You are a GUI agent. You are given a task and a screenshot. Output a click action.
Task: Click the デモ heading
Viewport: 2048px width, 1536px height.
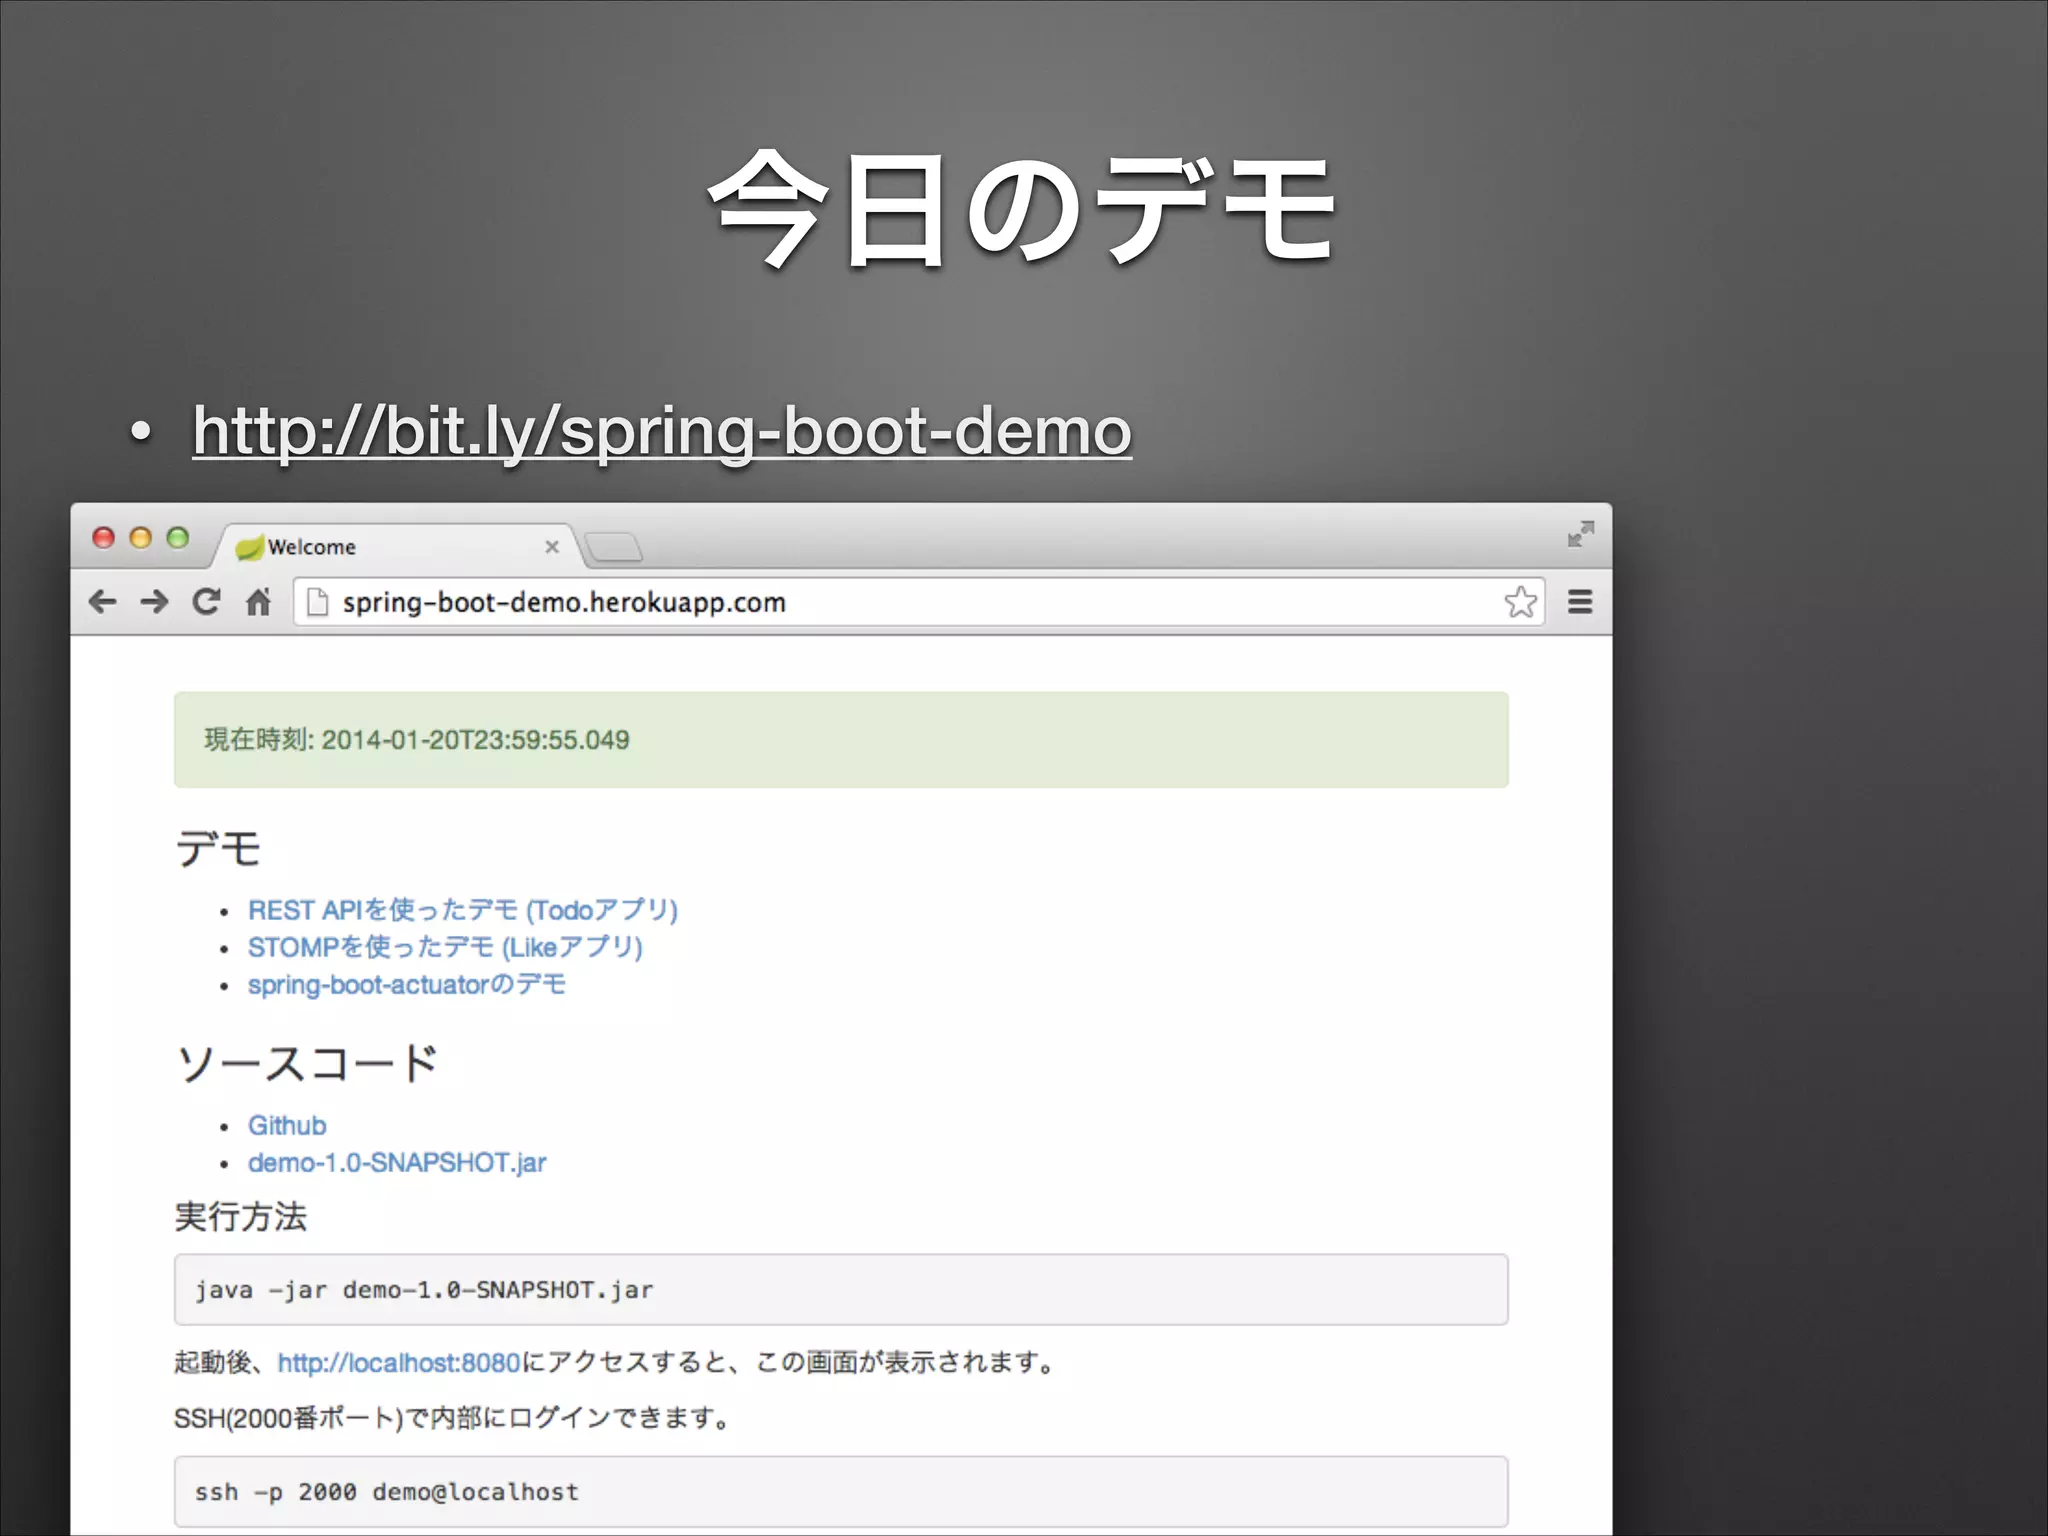(219, 849)
